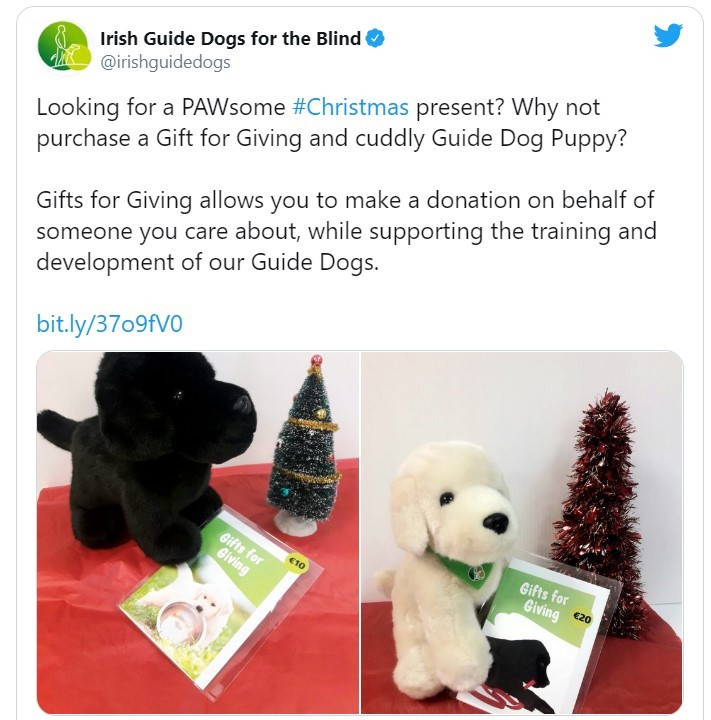The width and height of the screenshot is (711, 720).
Task: Click the blue verified badge icon
Action: pyautogui.click(x=375, y=39)
